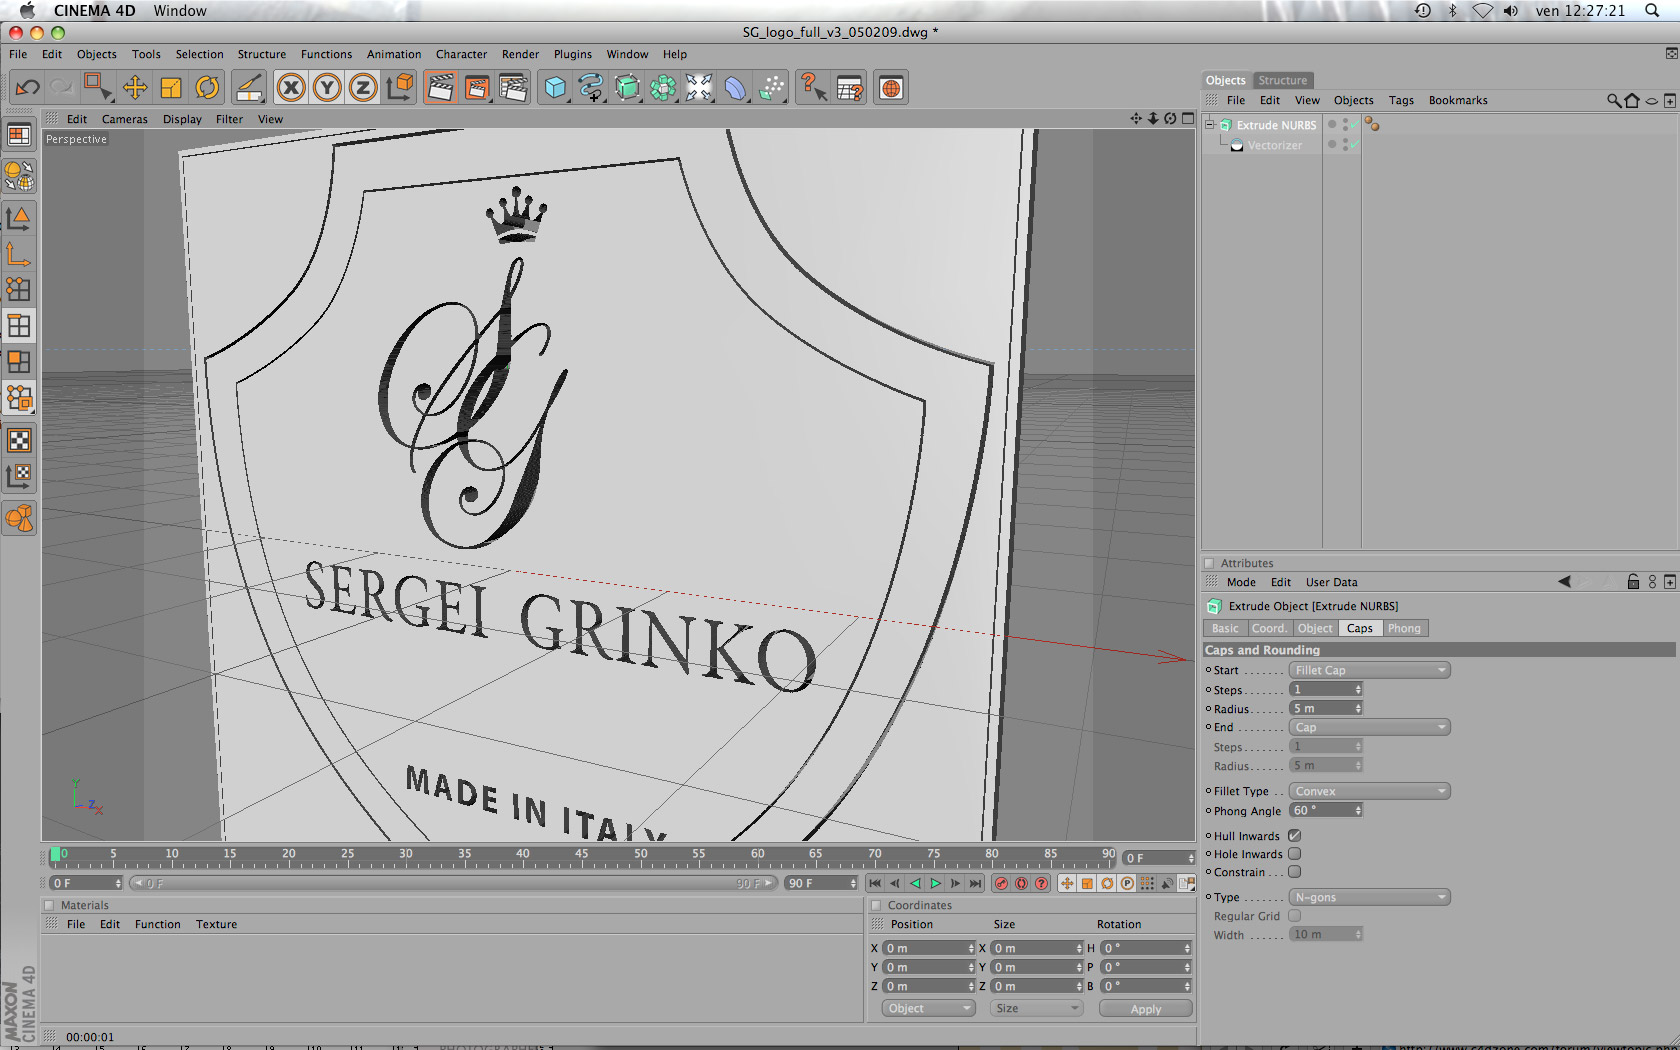Image resolution: width=1680 pixels, height=1050 pixels.
Task: Click the deformer objects icon
Action: 735,88
